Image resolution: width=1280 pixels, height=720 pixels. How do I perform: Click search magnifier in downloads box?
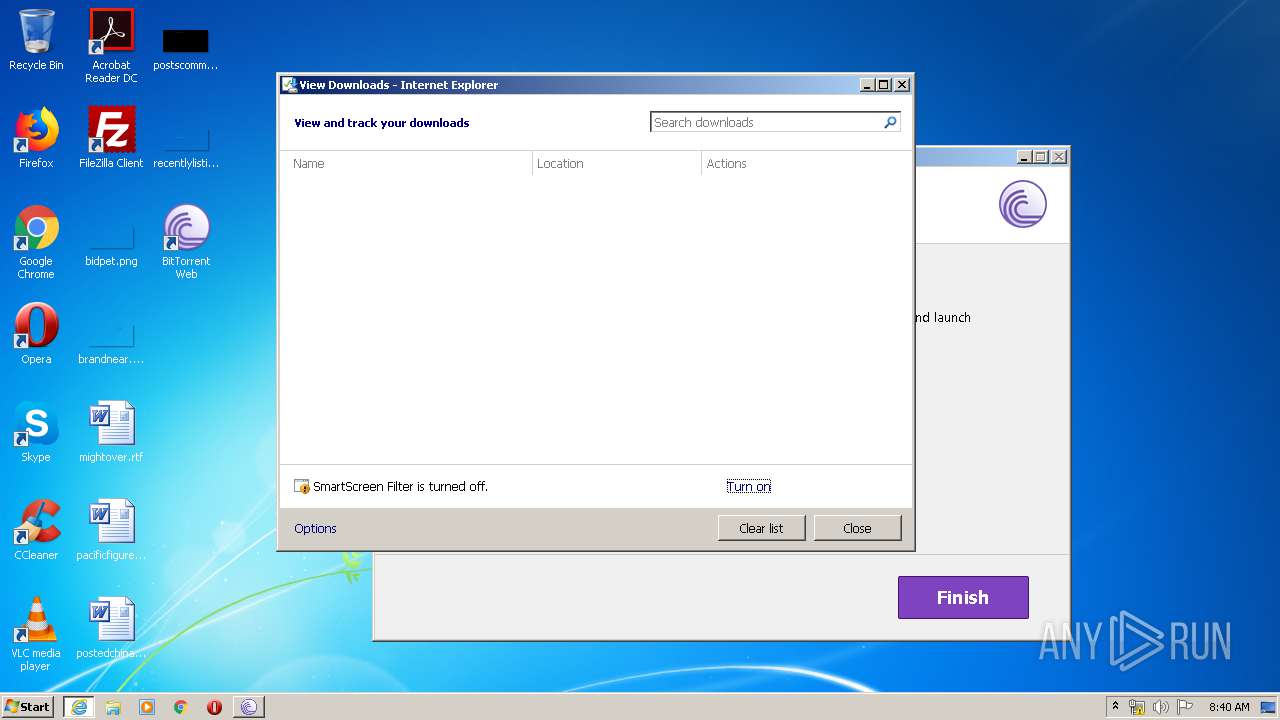[x=890, y=122]
